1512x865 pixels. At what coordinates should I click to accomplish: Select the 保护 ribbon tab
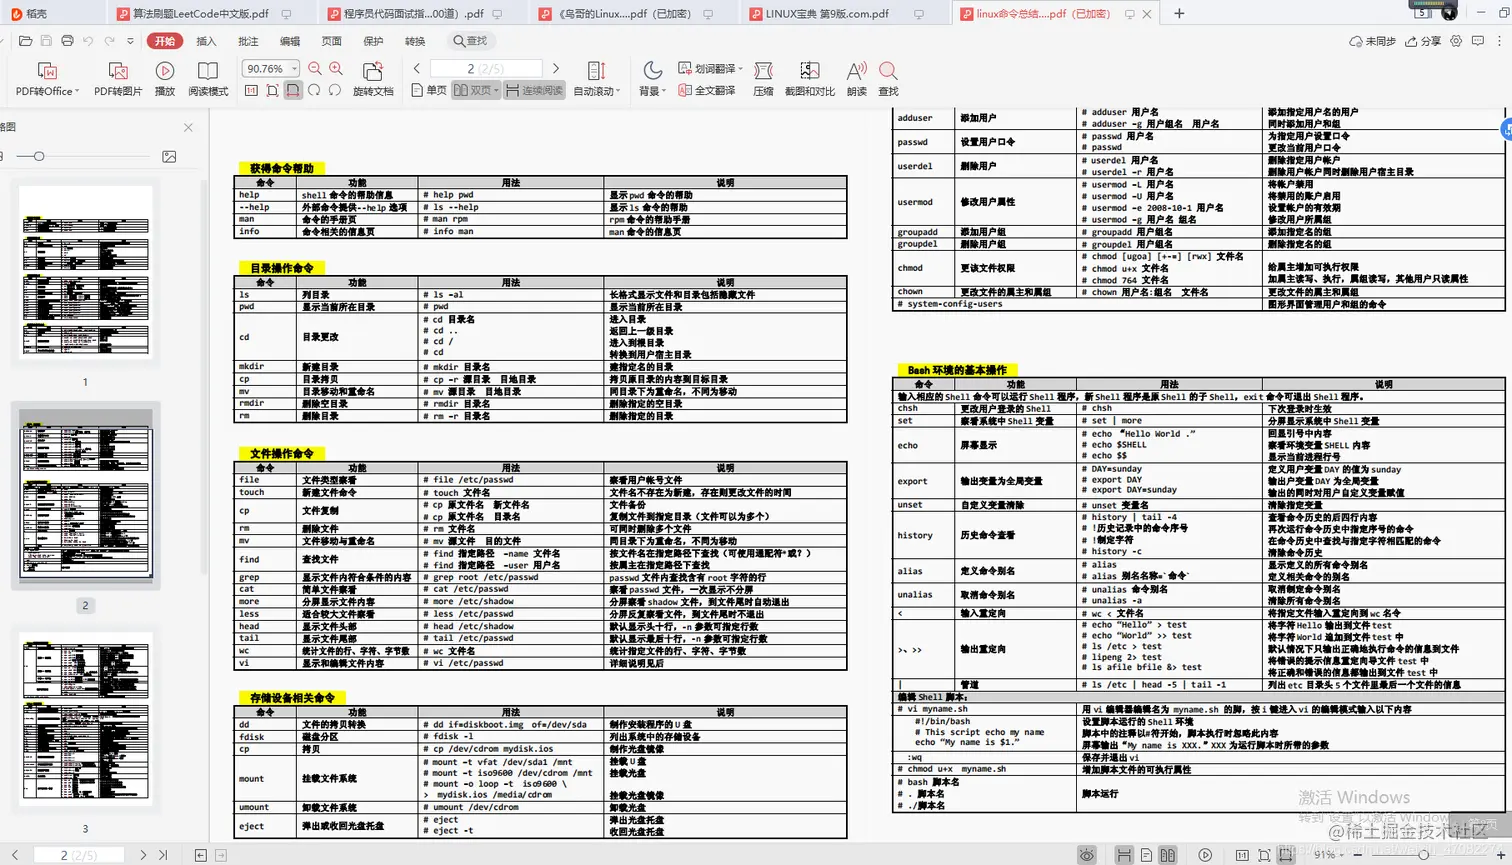tap(373, 41)
